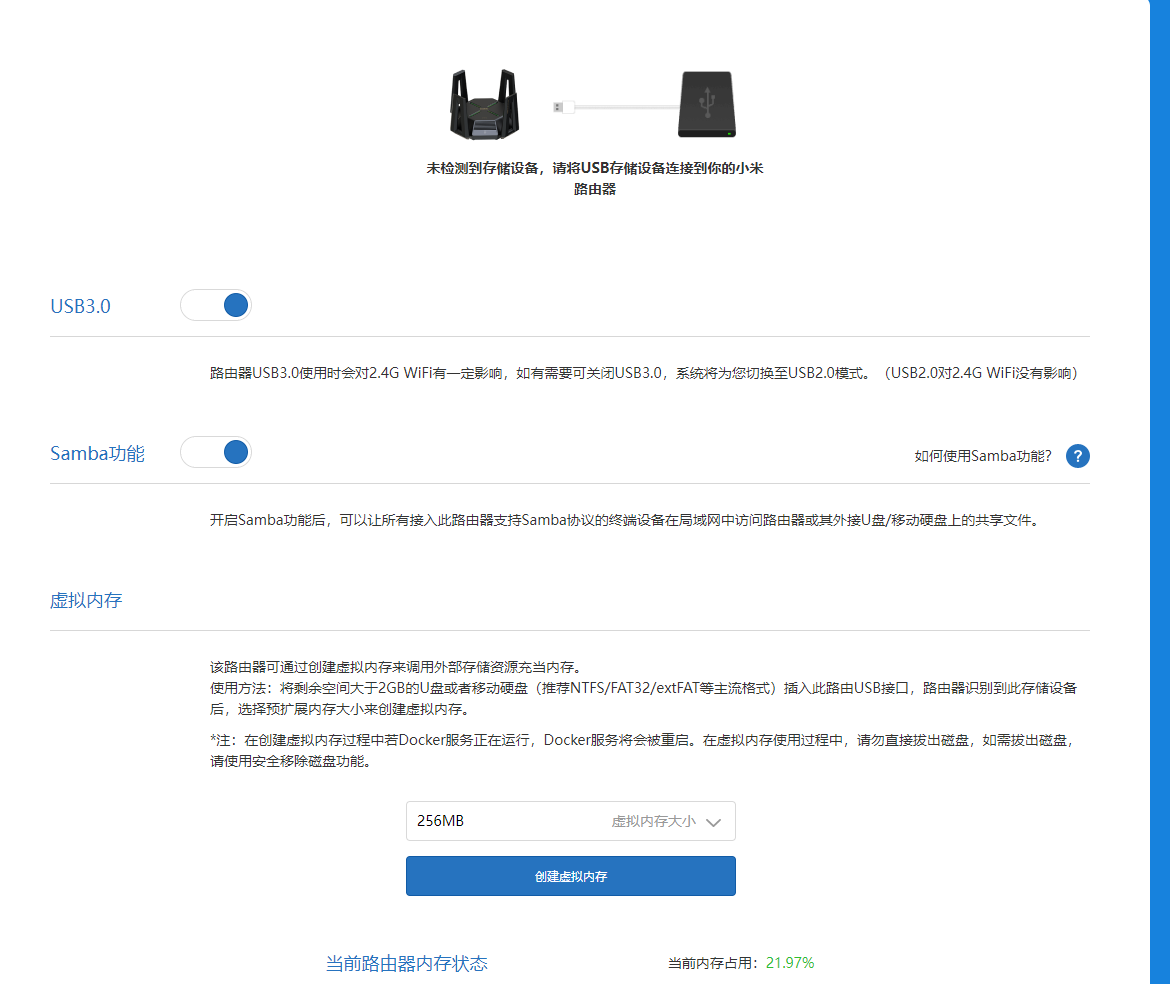The image size is (1170, 984).
Task: Toggle the USB3.0 switch off
Action: [216, 305]
